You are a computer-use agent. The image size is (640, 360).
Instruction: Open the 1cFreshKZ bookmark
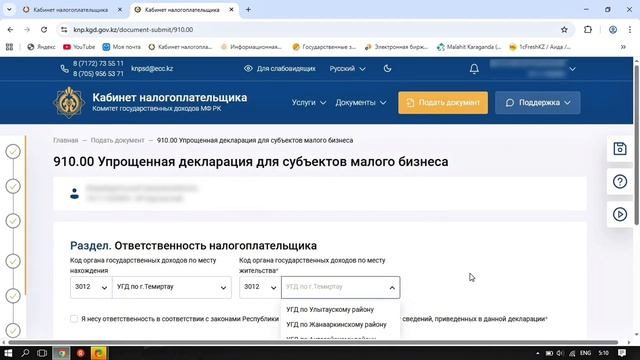coord(540,47)
